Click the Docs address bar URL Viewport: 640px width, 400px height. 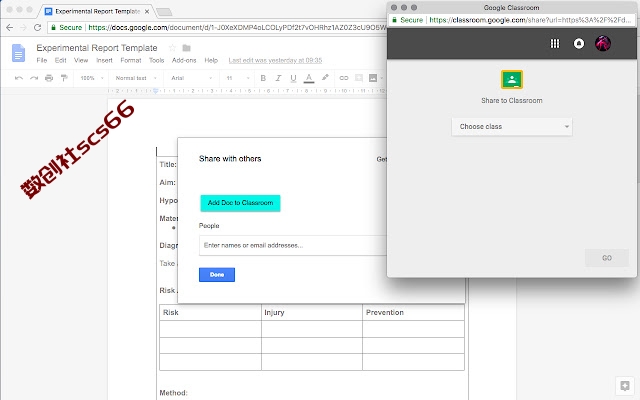(237, 27)
